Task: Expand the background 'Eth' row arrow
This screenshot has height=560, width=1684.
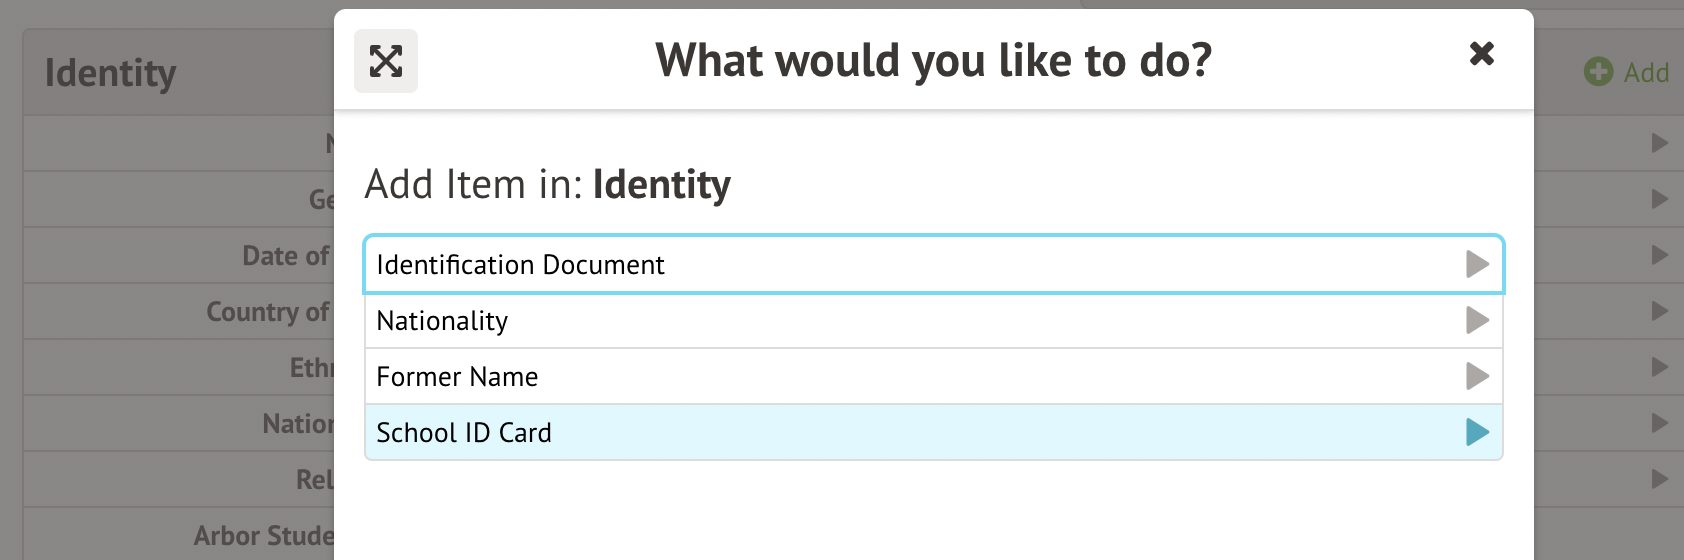Action: coord(1659,367)
